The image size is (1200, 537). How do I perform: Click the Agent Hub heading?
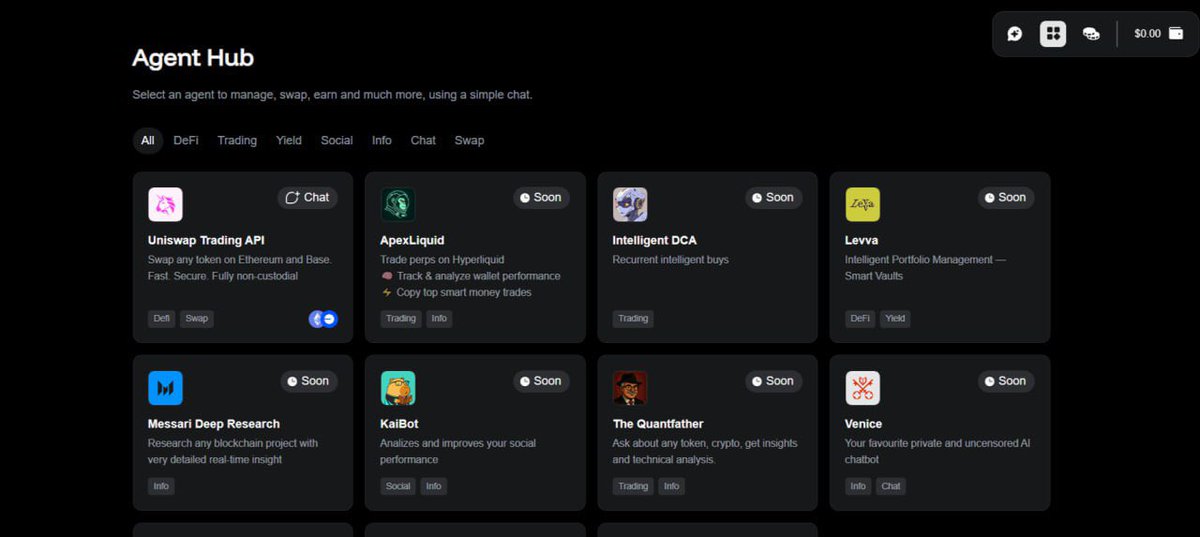[x=193, y=58]
